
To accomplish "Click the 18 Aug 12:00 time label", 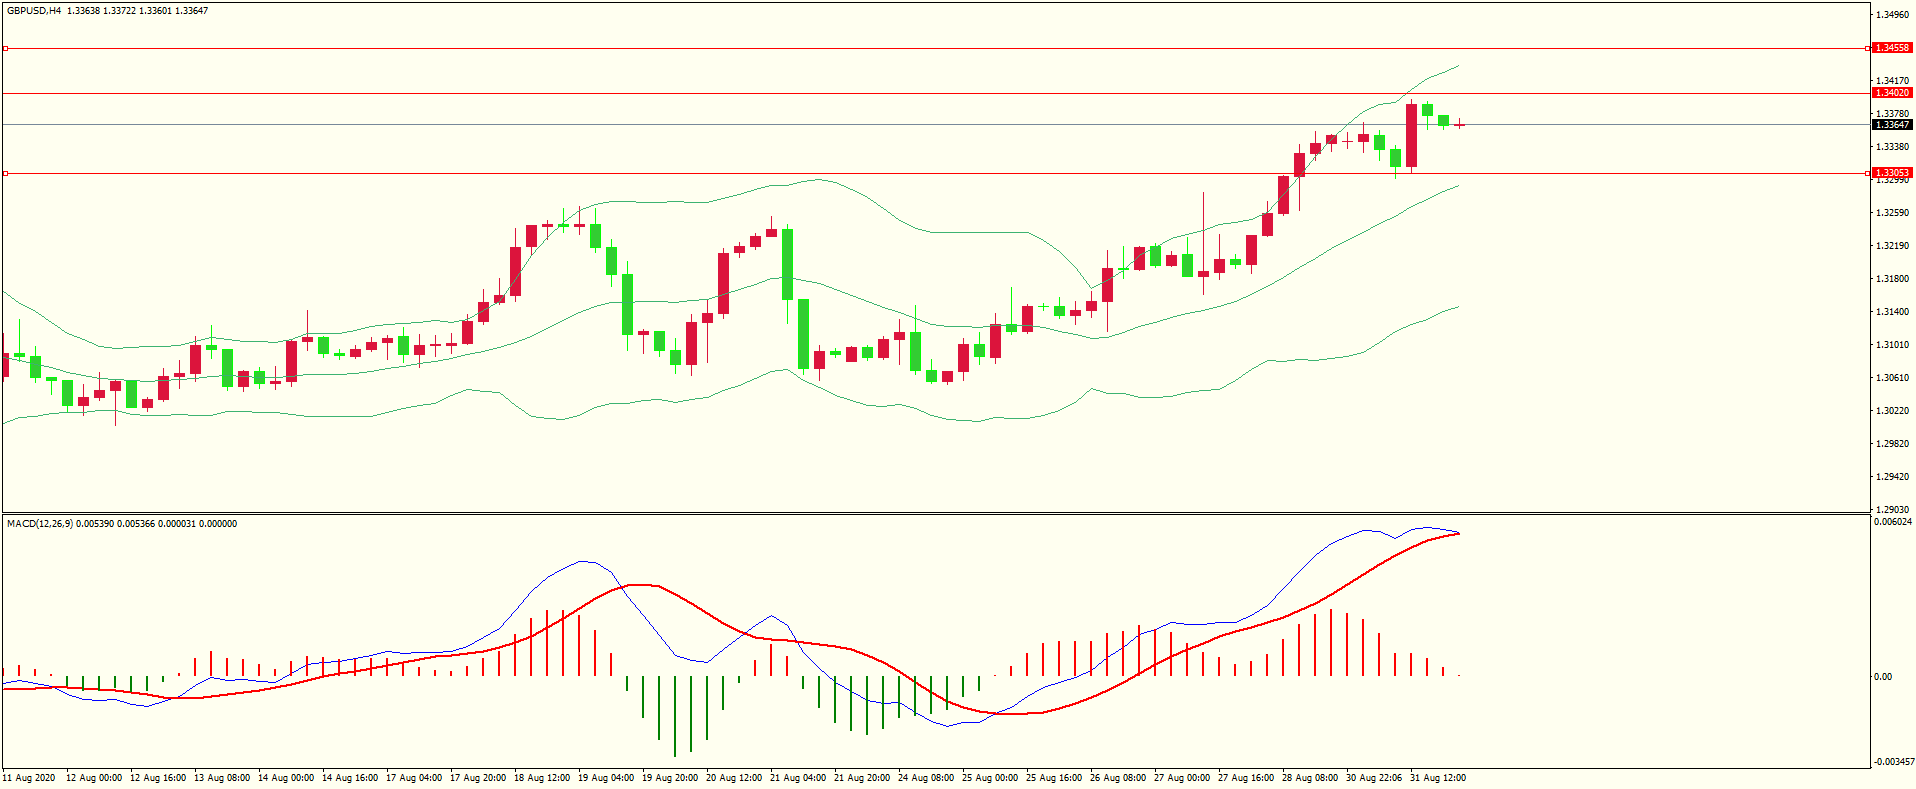I will 542,778.
